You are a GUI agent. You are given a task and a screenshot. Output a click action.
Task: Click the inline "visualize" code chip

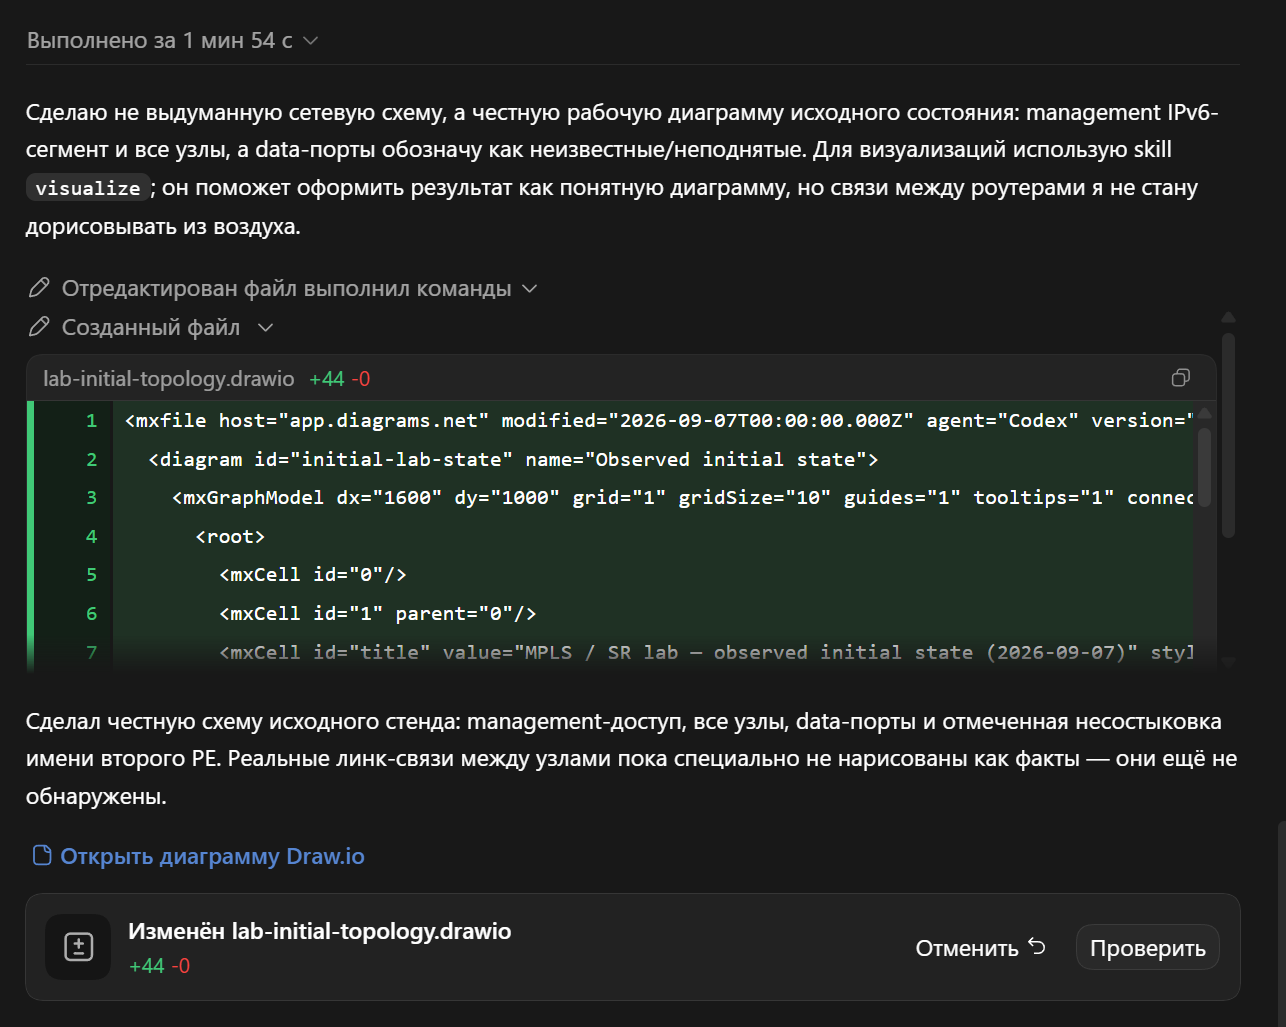coord(88,188)
